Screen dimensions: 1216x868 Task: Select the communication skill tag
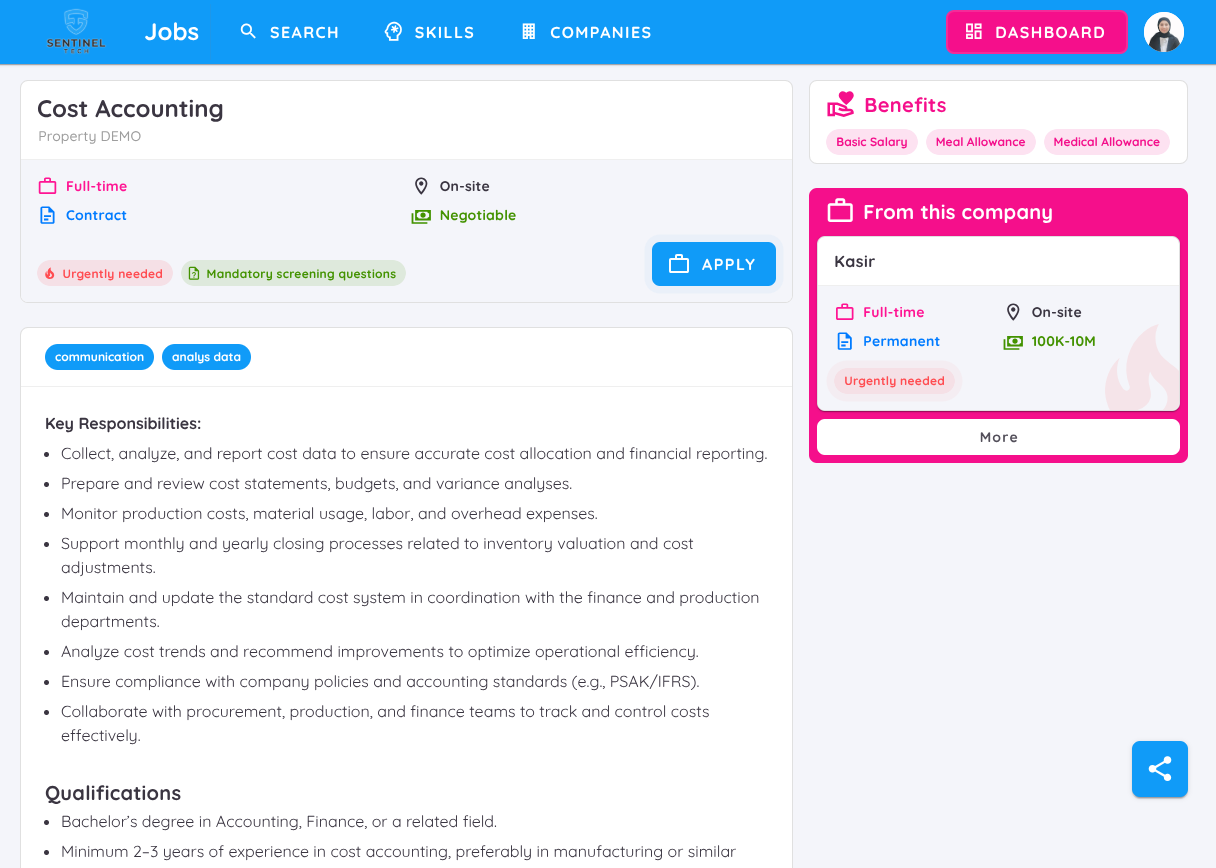(x=99, y=357)
